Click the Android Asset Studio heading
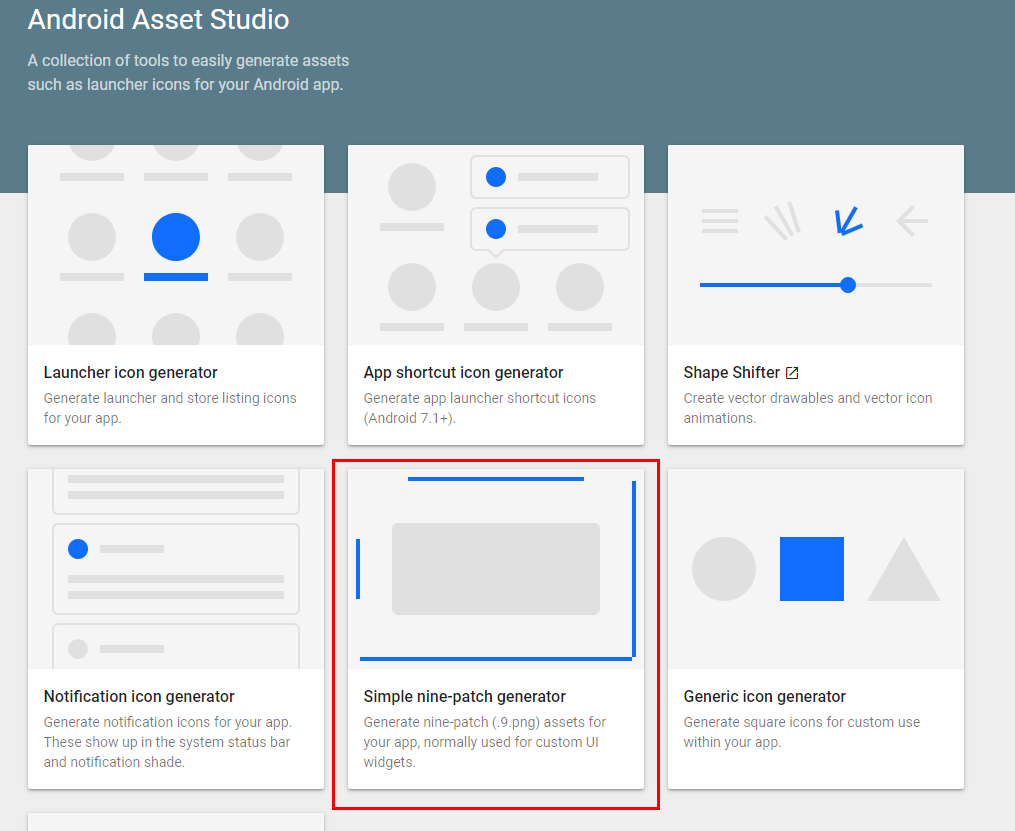This screenshot has width=1015, height=831. [x=159, y=19]
